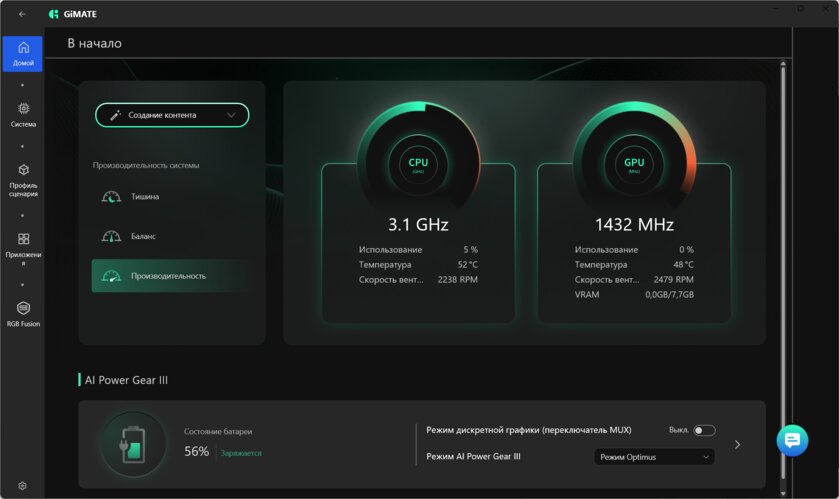Click the В начало page title

pyautogui.click(x=95, y=43)
